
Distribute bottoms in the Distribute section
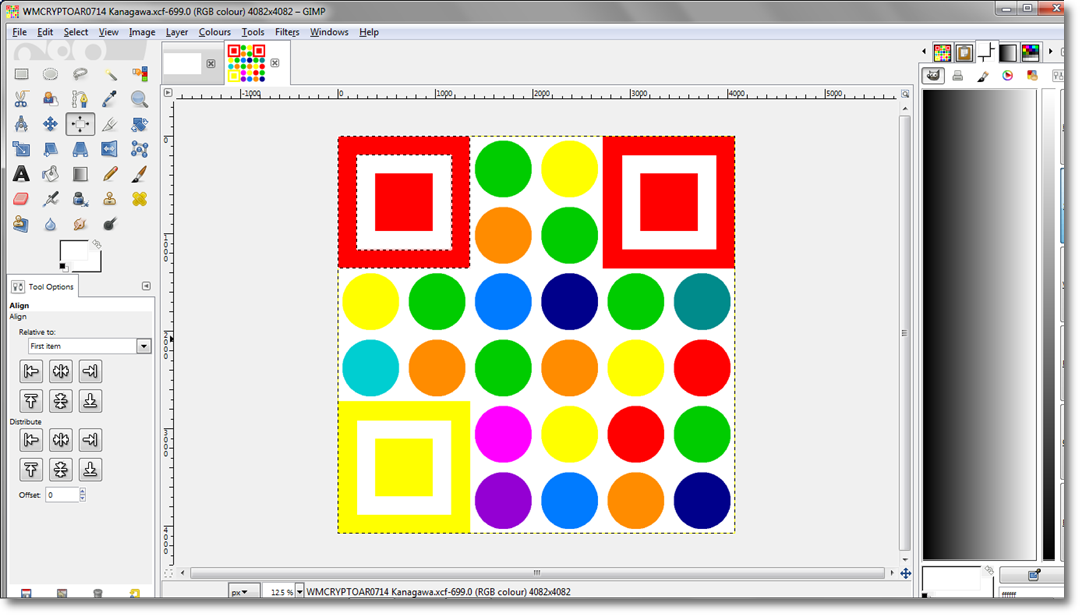90,470
